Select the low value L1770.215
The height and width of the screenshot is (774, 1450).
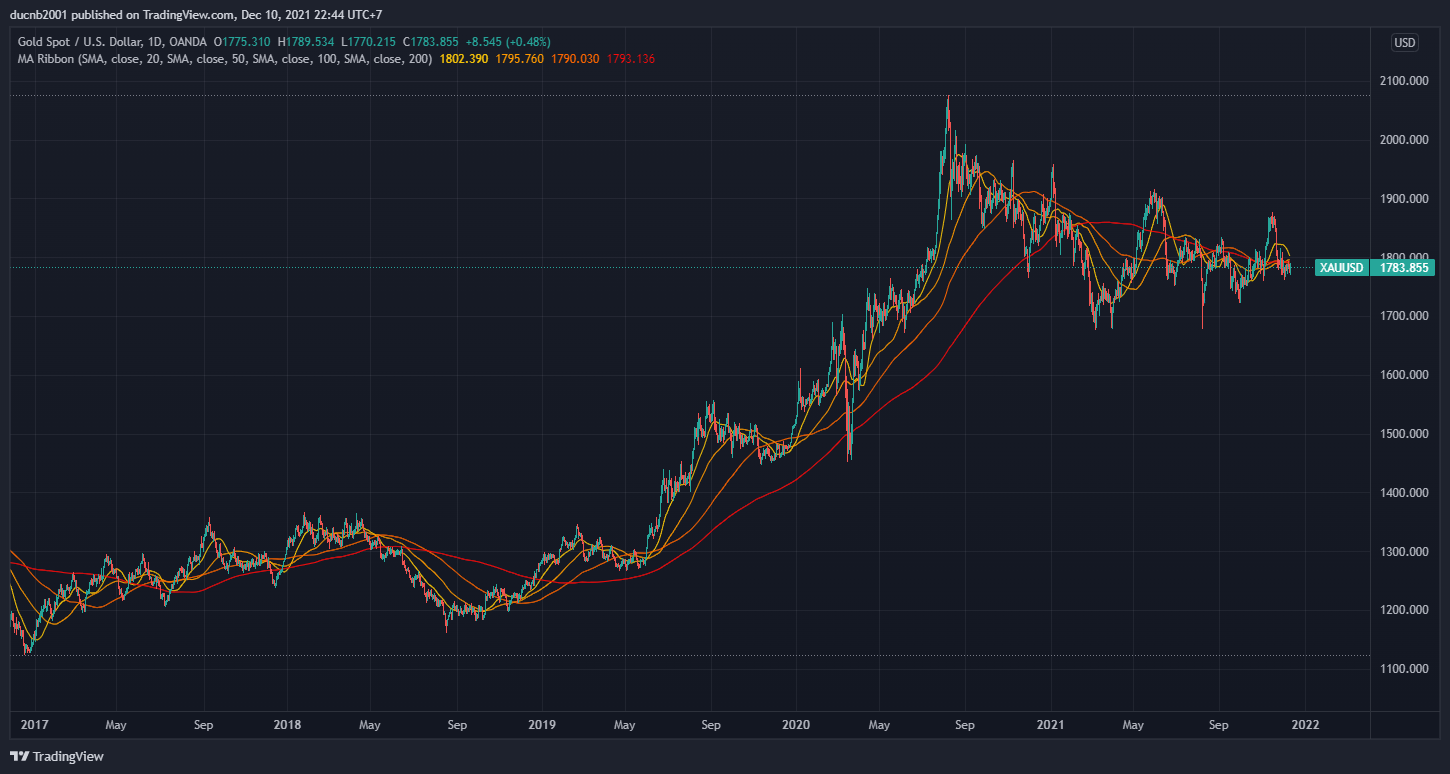[368, 42]
